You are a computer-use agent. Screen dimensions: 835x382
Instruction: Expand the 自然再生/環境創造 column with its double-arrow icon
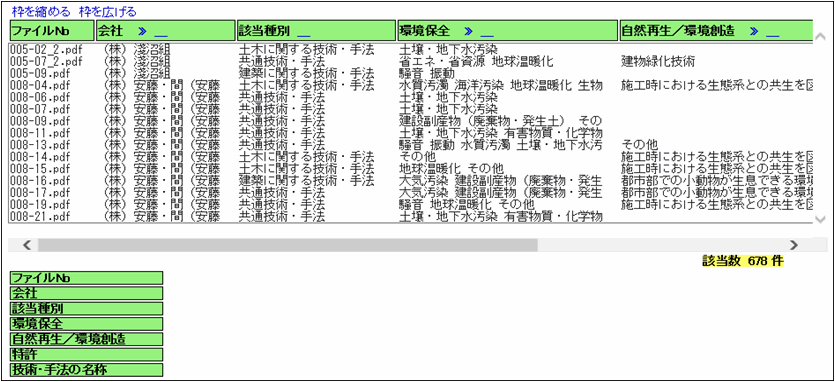pos(754,31)
